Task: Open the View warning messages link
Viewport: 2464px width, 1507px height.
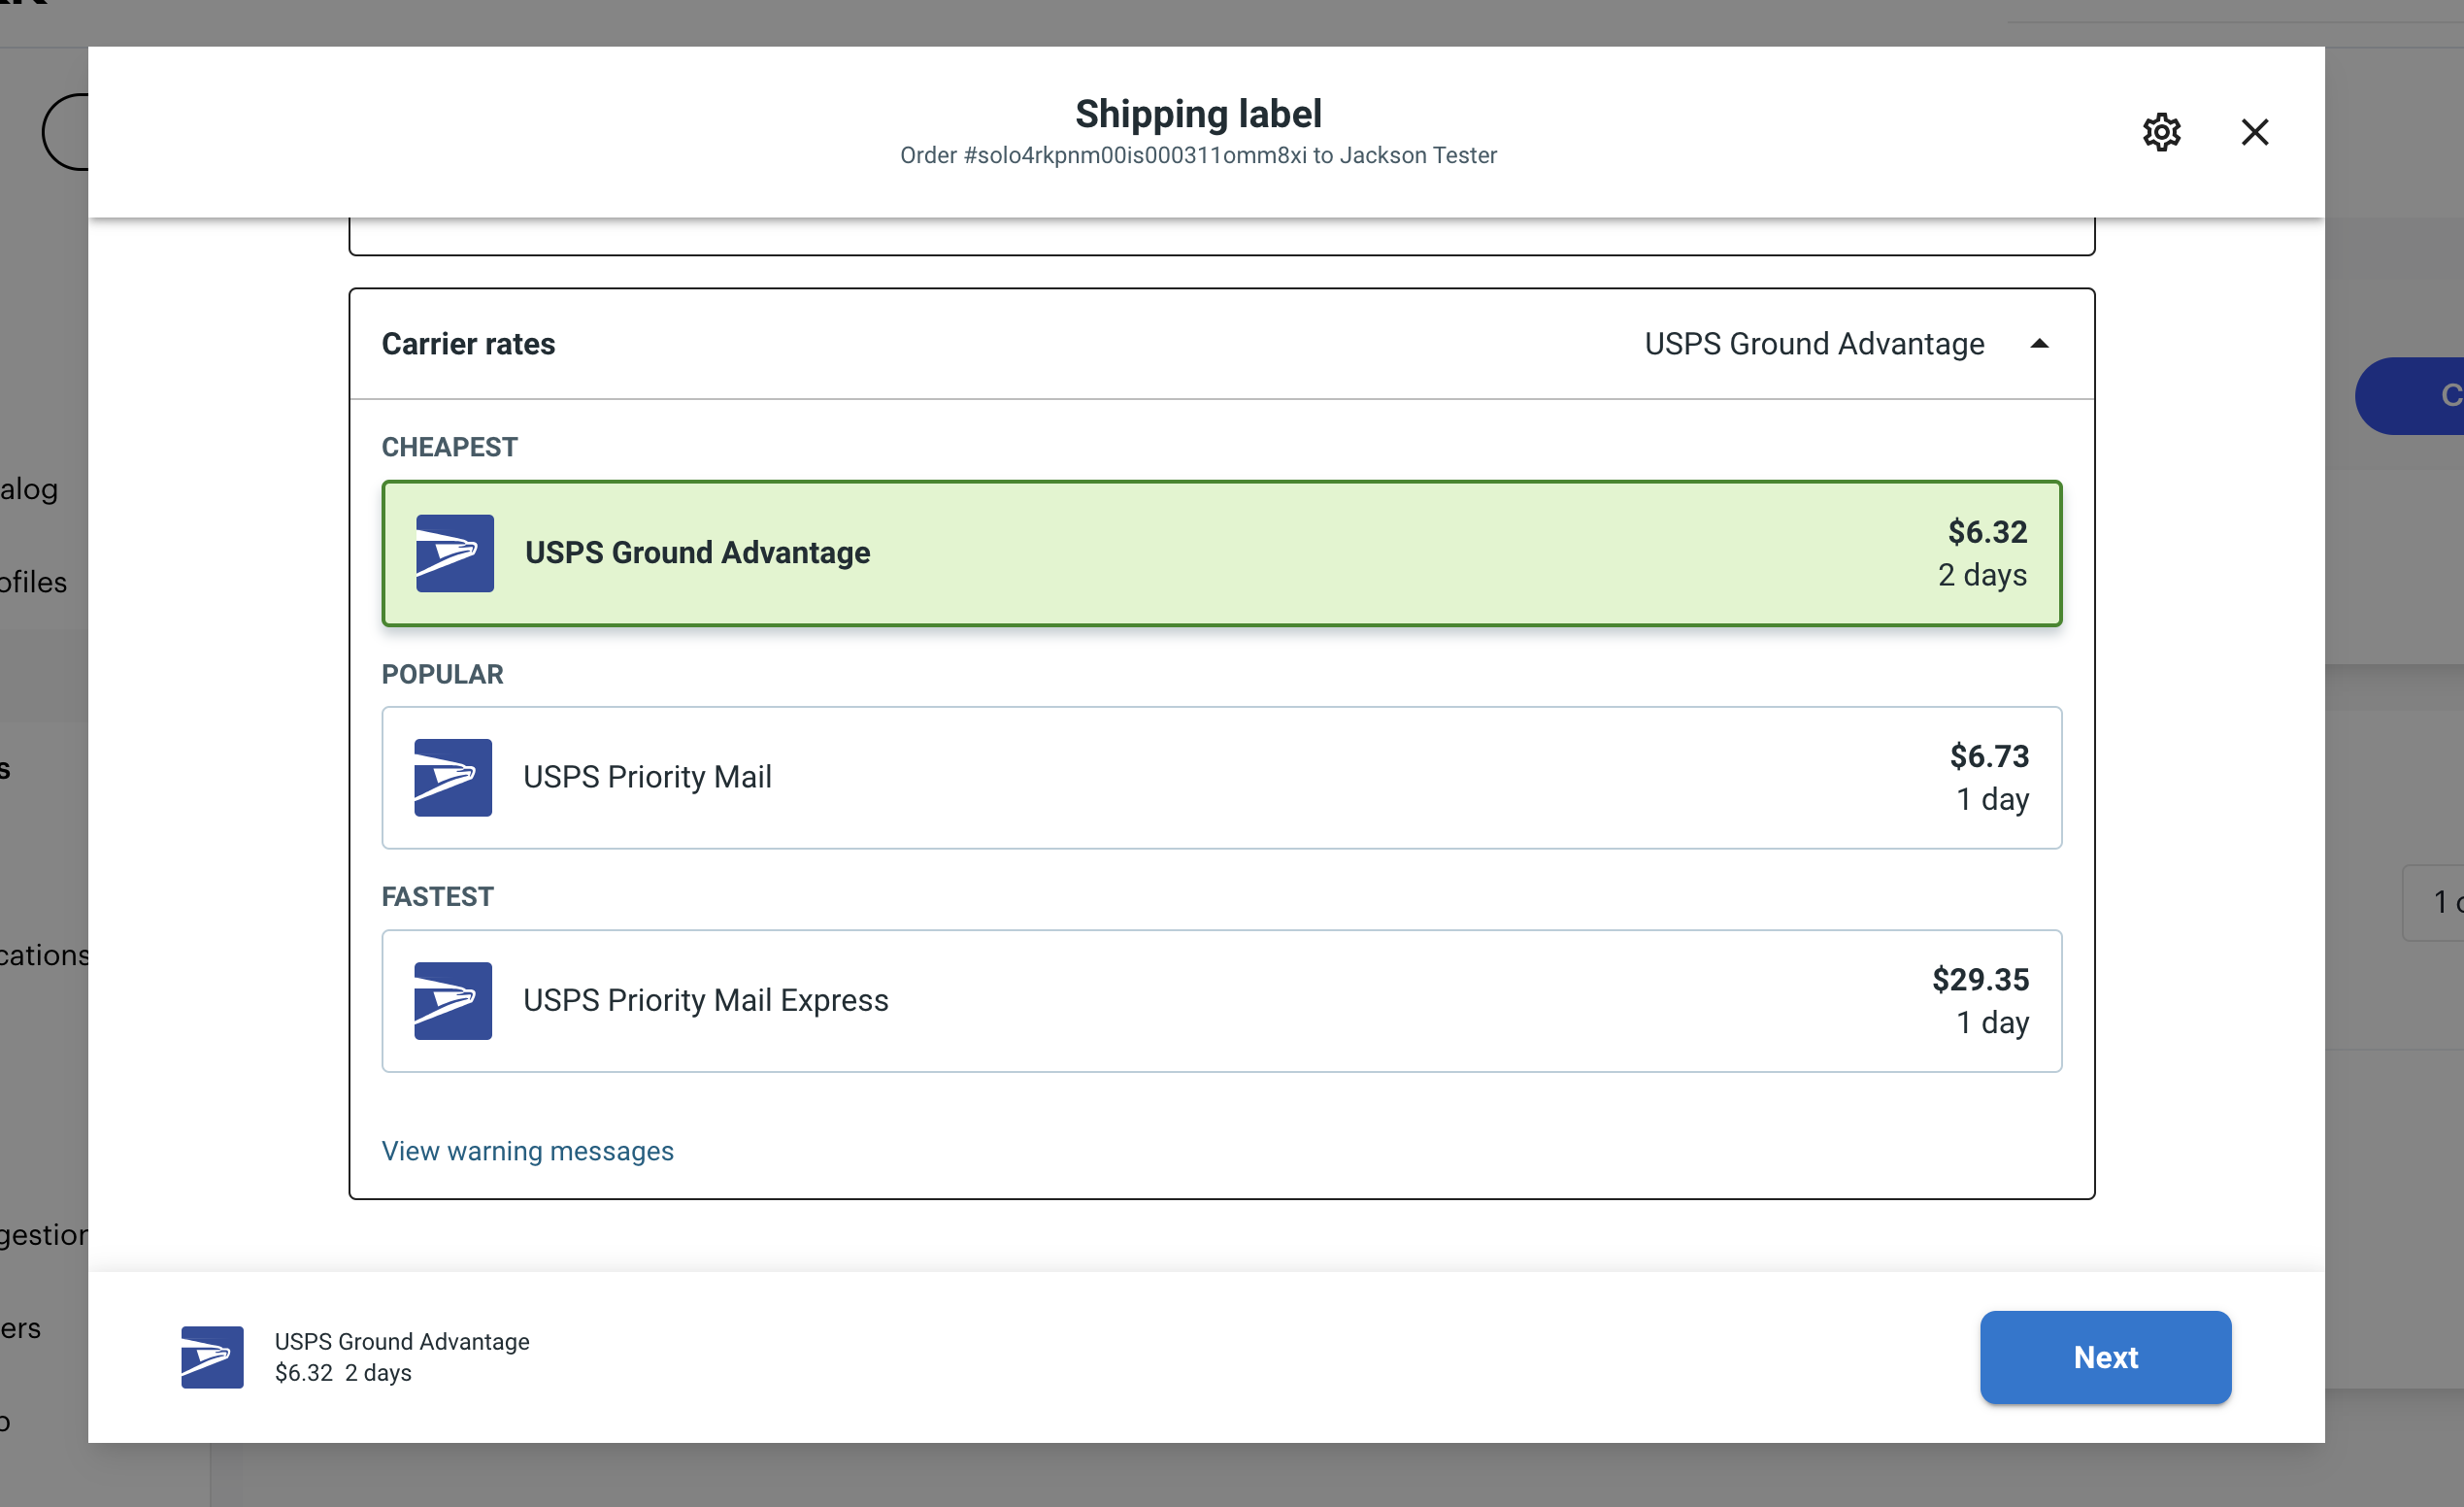Action: click(x=527, y=1151)
